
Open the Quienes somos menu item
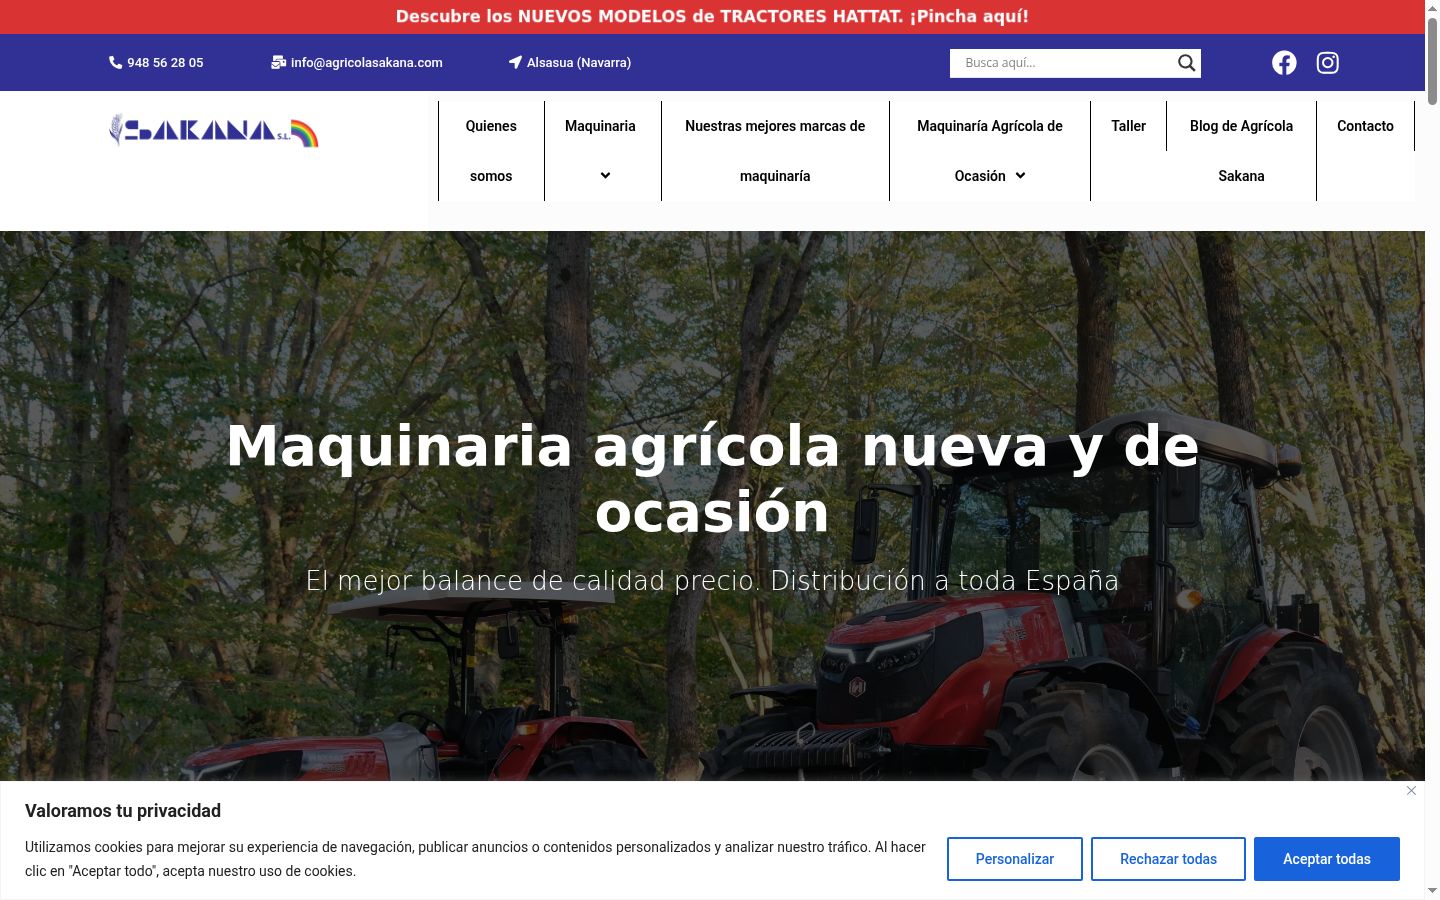[x=491, y=151]
